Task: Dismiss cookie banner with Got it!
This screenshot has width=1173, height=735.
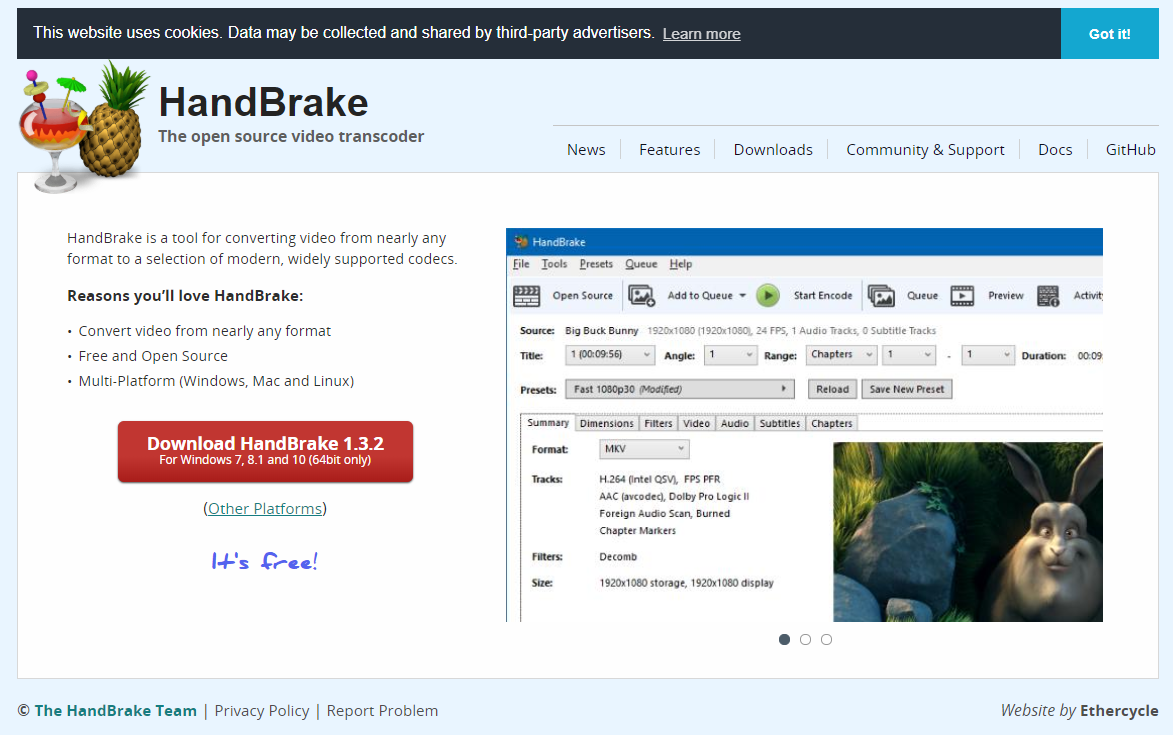Action: click(1109, 34)
